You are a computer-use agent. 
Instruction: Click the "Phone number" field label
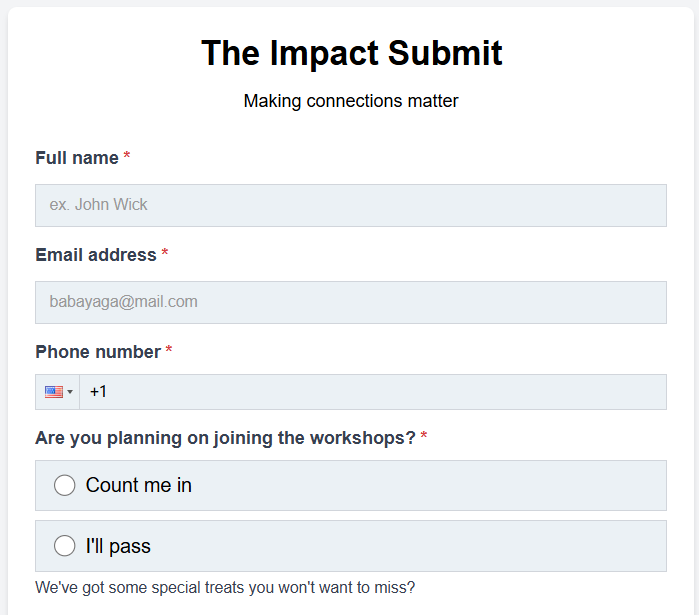coord(98,352)
